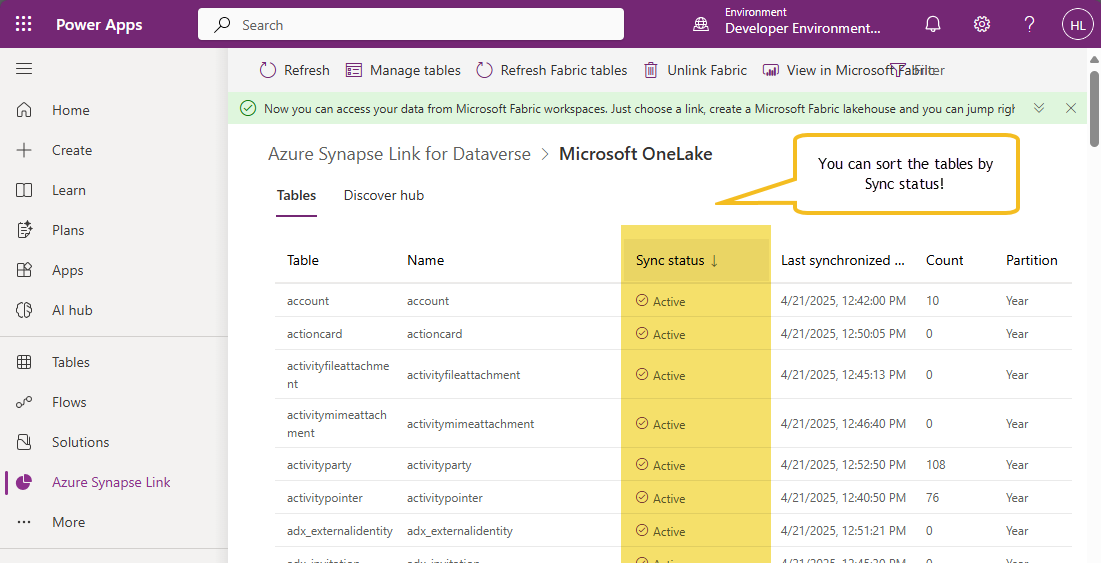Click the Create plus icon
This screenshot has width=1101, height=563.
[24, 150]
